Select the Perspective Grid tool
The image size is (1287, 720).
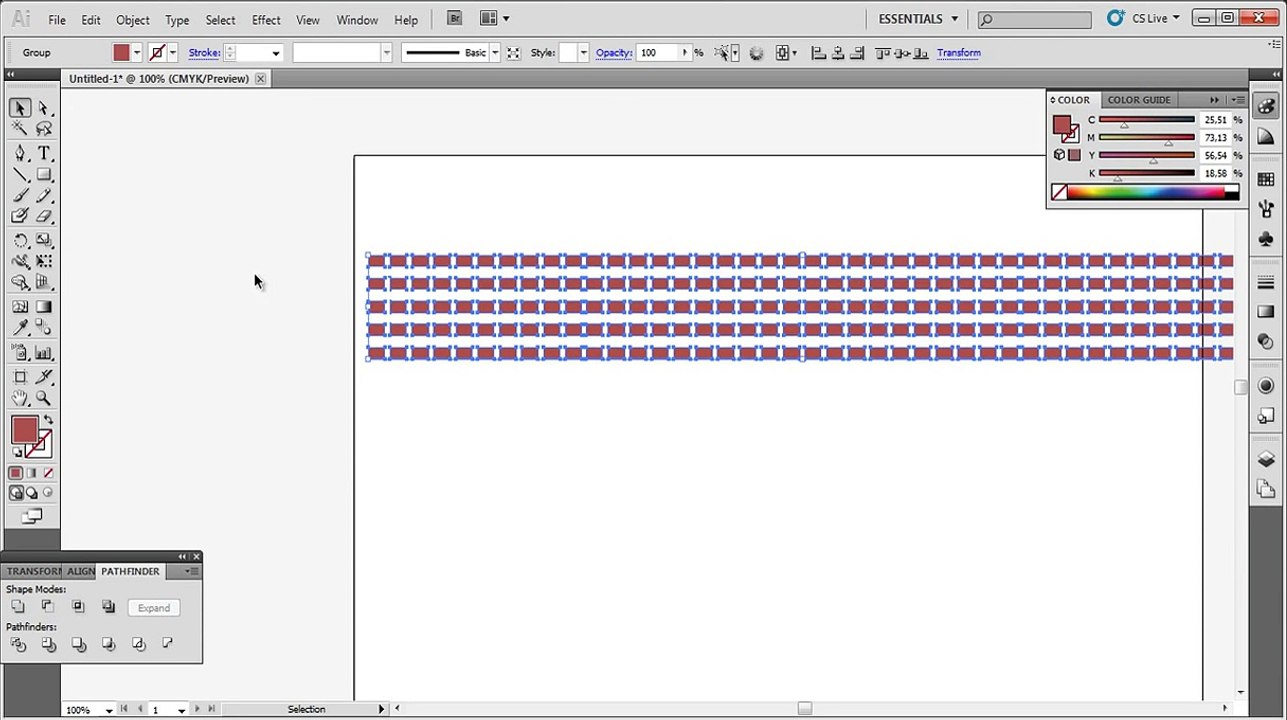(x=44, y=283)
